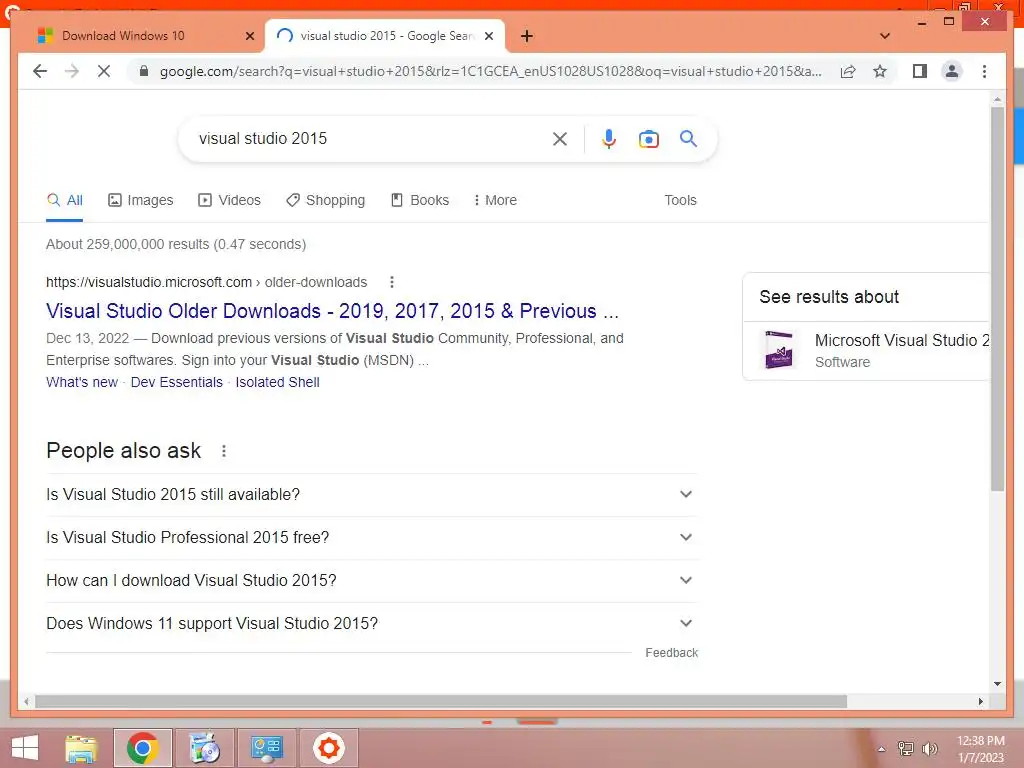
Task: Close the Download Windows 10 tab
Action: point(249,36)
